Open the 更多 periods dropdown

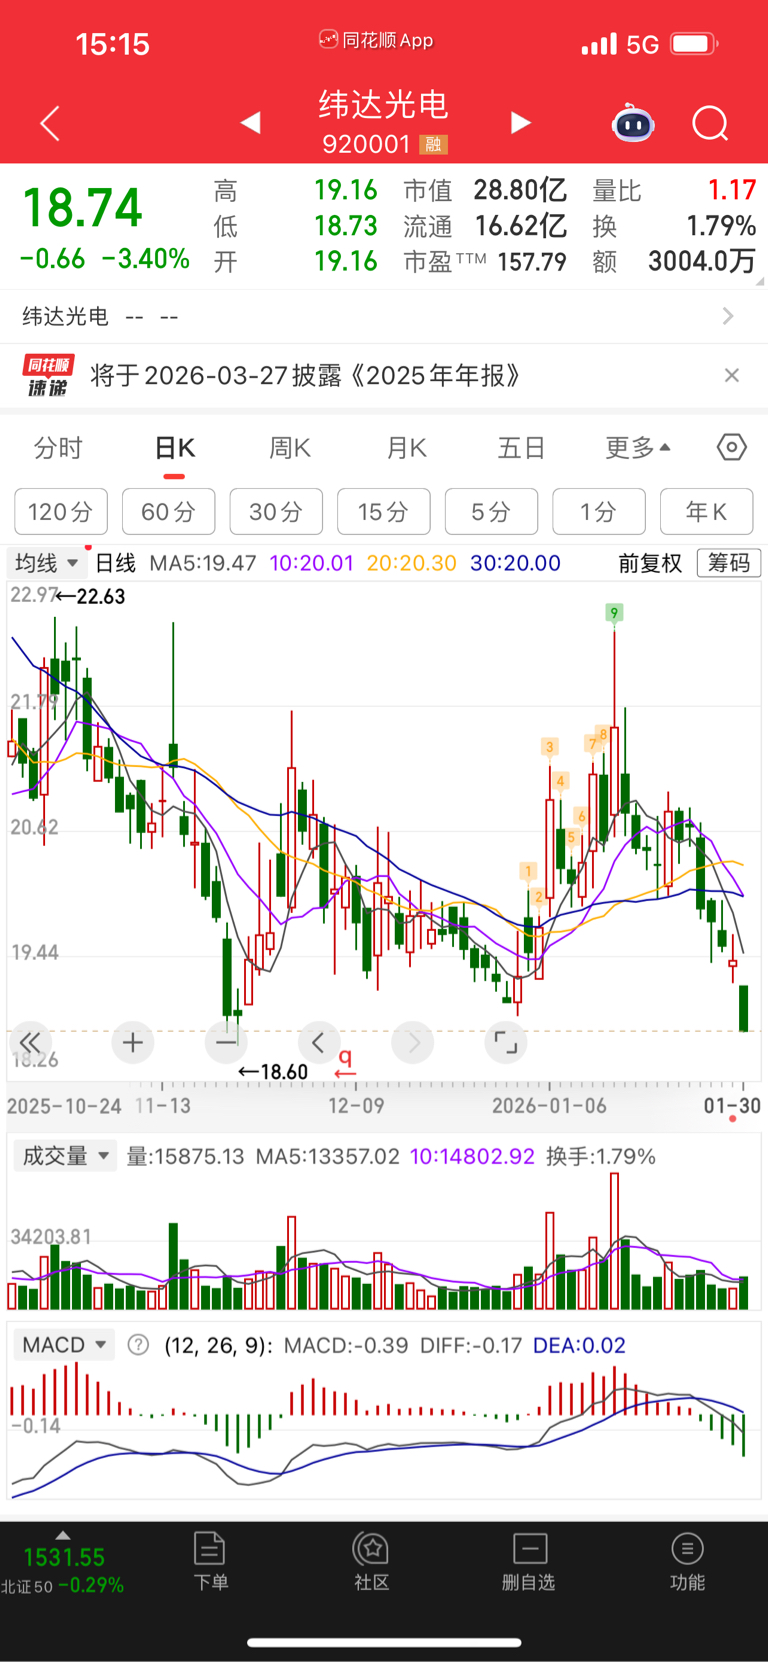[x=638, y=448]
